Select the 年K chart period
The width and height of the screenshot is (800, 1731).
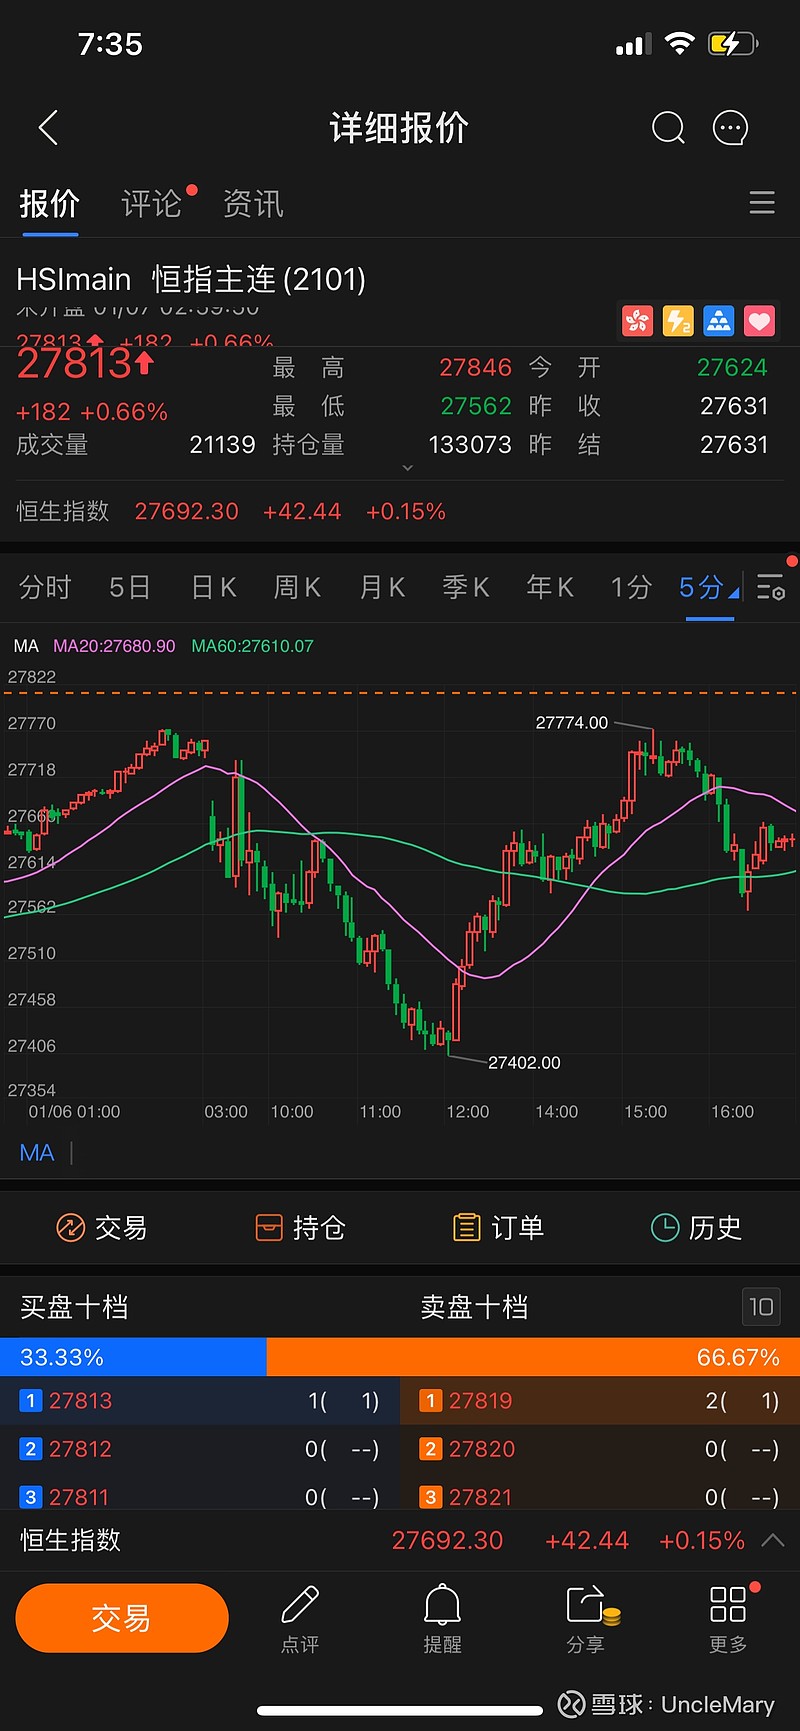(x=550, y=587)
